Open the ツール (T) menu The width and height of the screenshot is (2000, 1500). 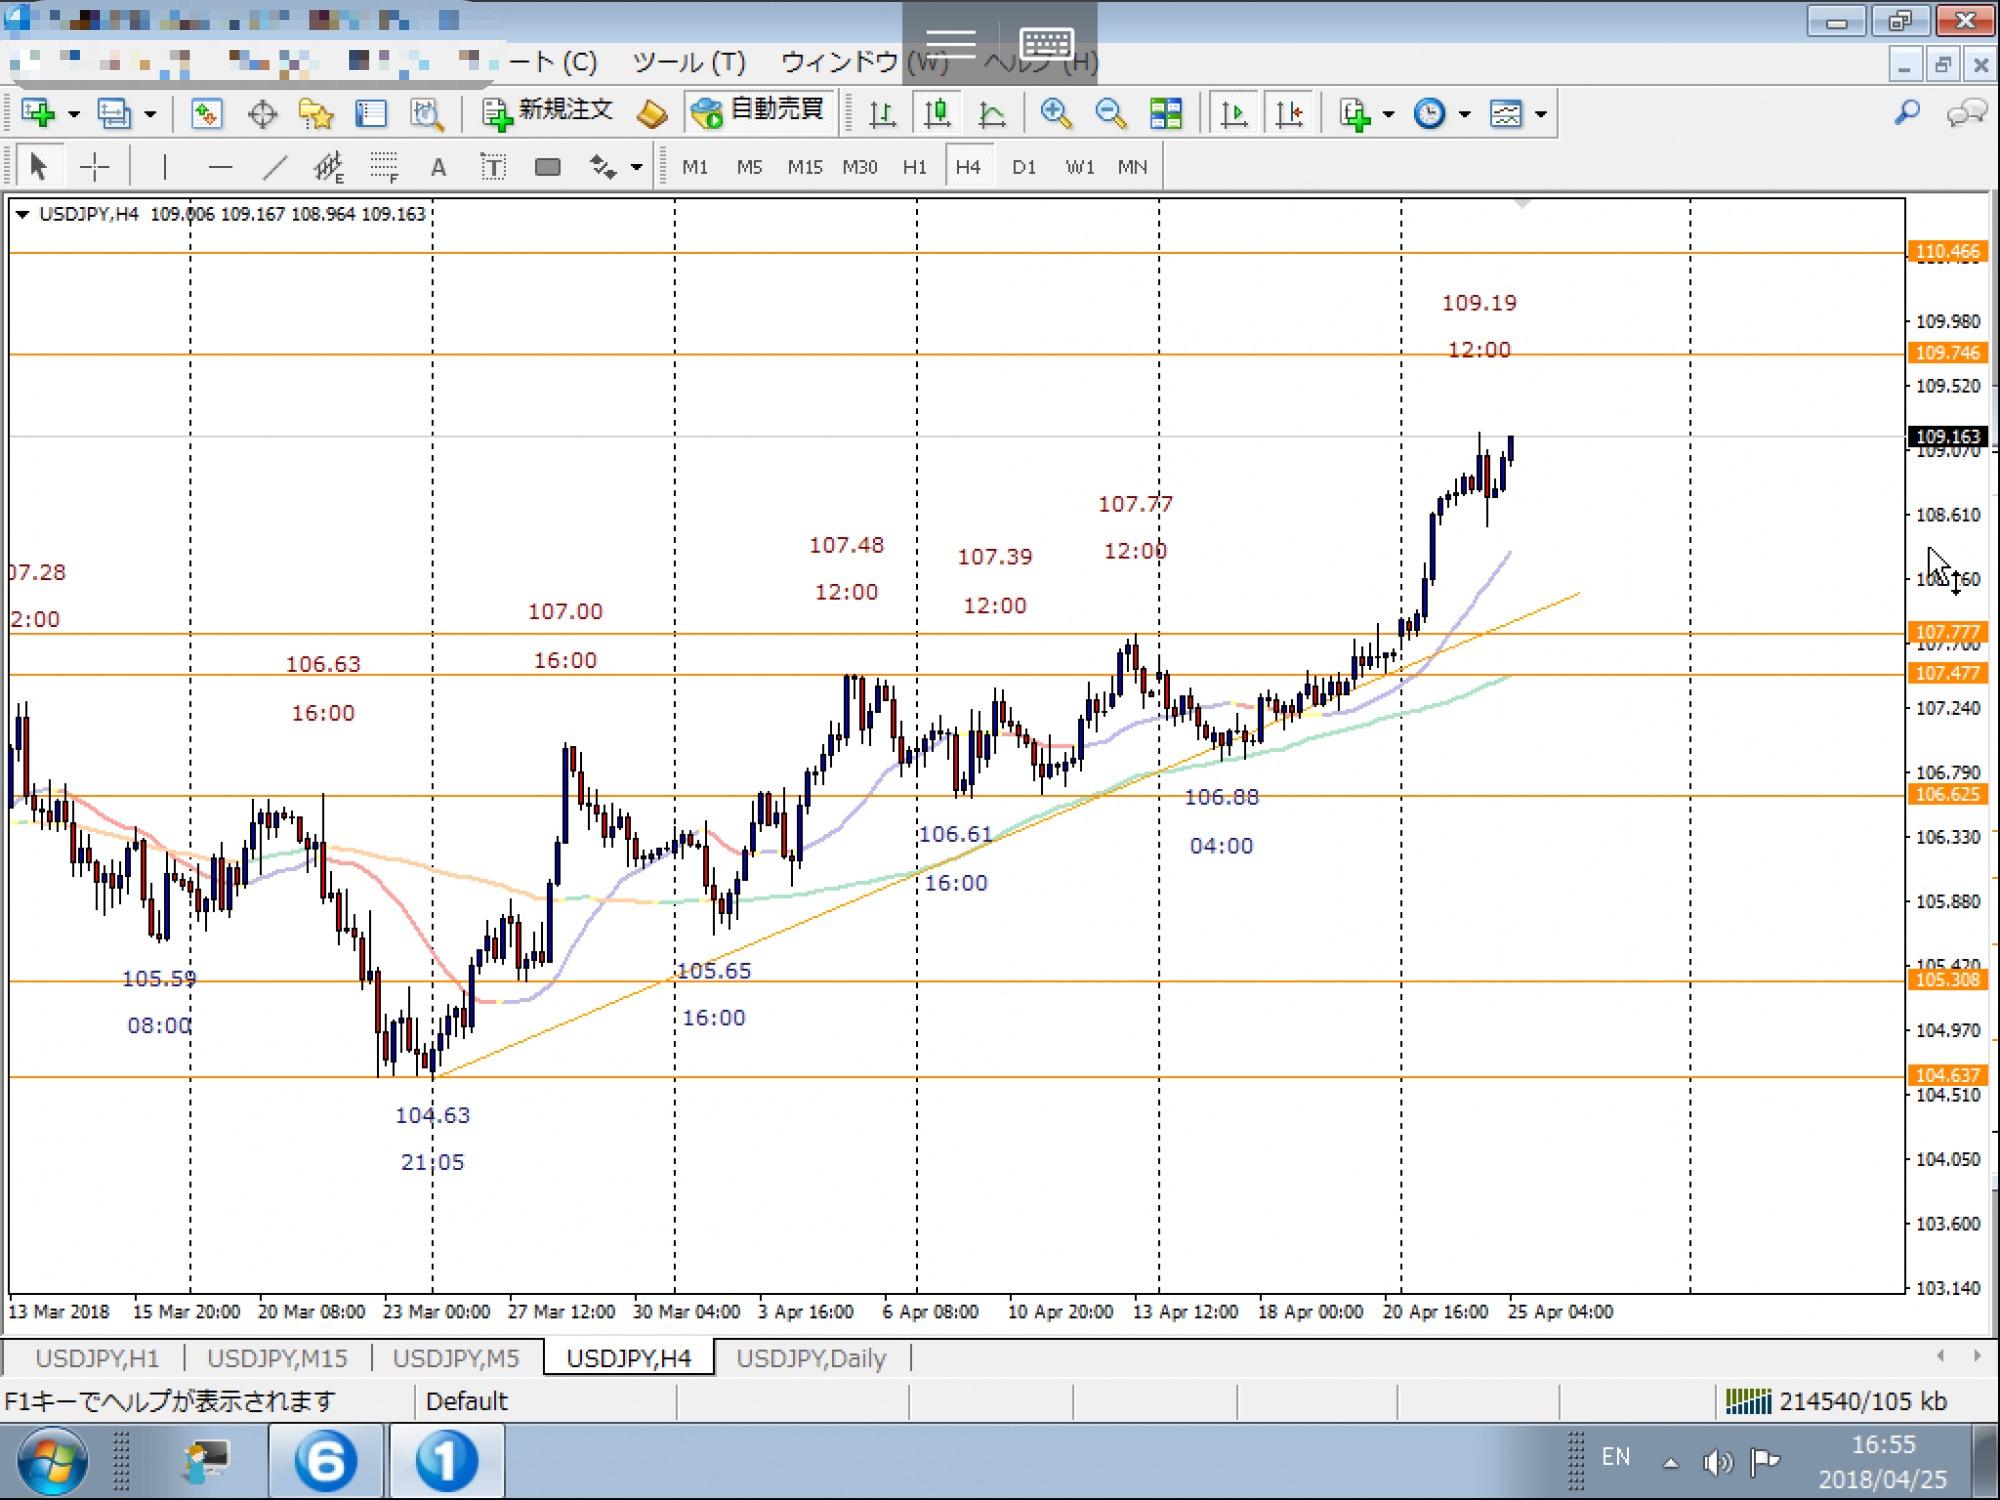[x=689, y=62]
